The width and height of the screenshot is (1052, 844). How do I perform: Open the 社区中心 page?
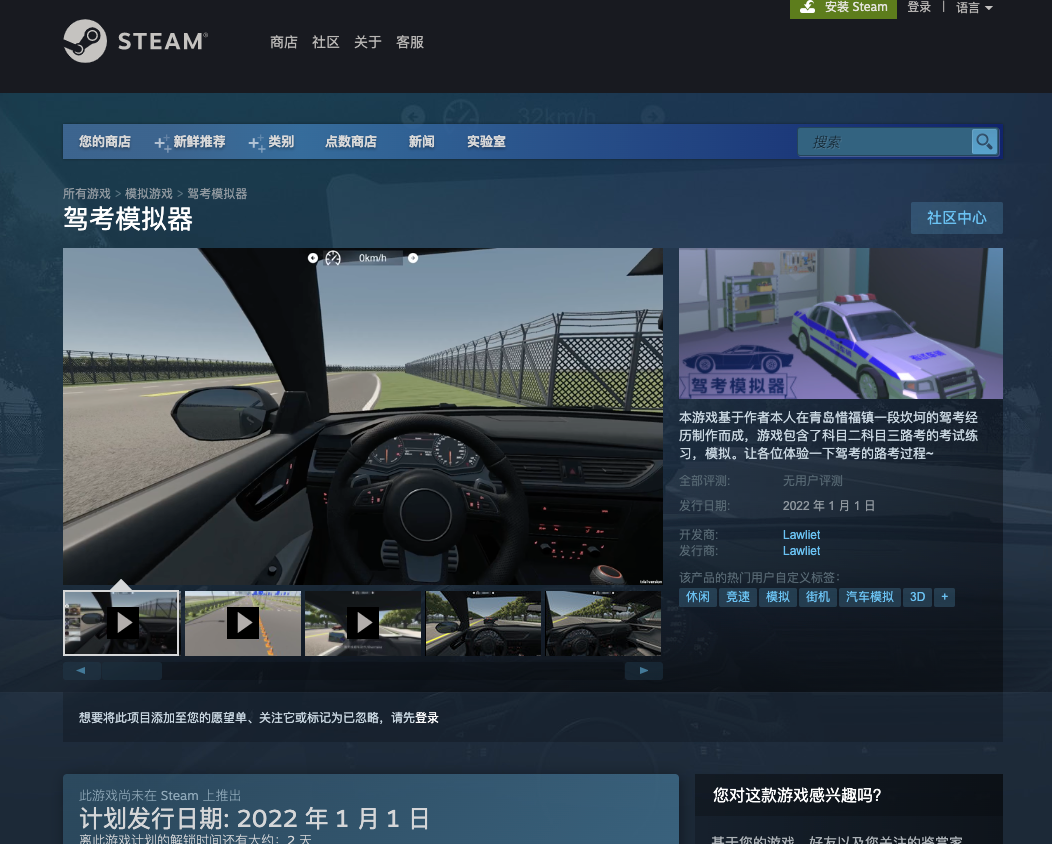[956, 217]
